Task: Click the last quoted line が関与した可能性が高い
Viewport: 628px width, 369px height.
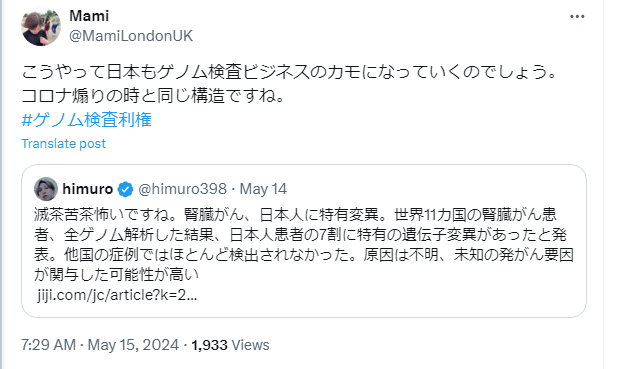Action: tap(116, 274)
